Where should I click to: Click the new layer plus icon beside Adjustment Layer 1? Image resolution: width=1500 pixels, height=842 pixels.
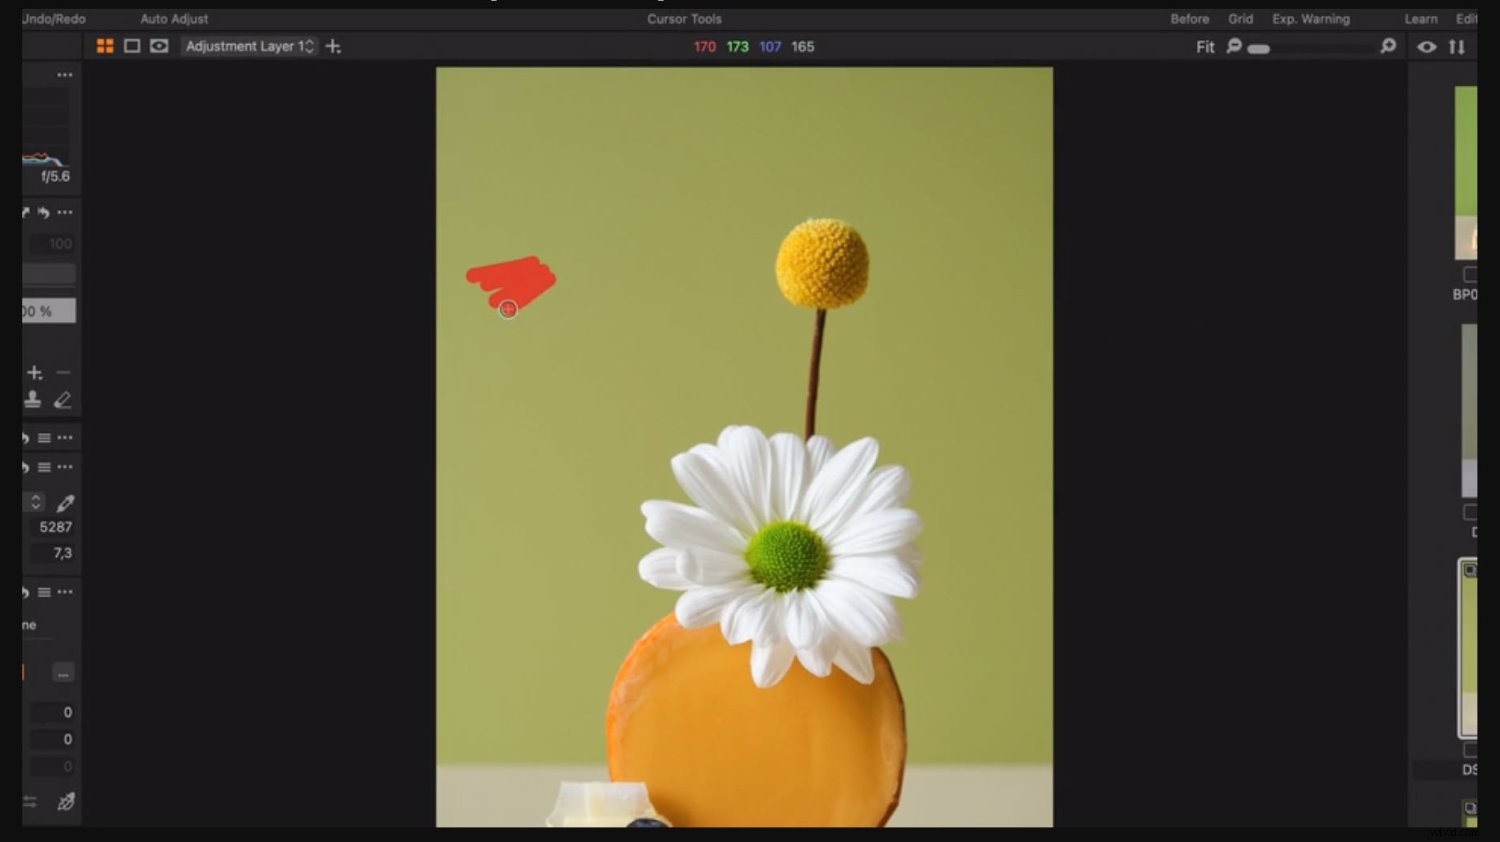point(333,46)
